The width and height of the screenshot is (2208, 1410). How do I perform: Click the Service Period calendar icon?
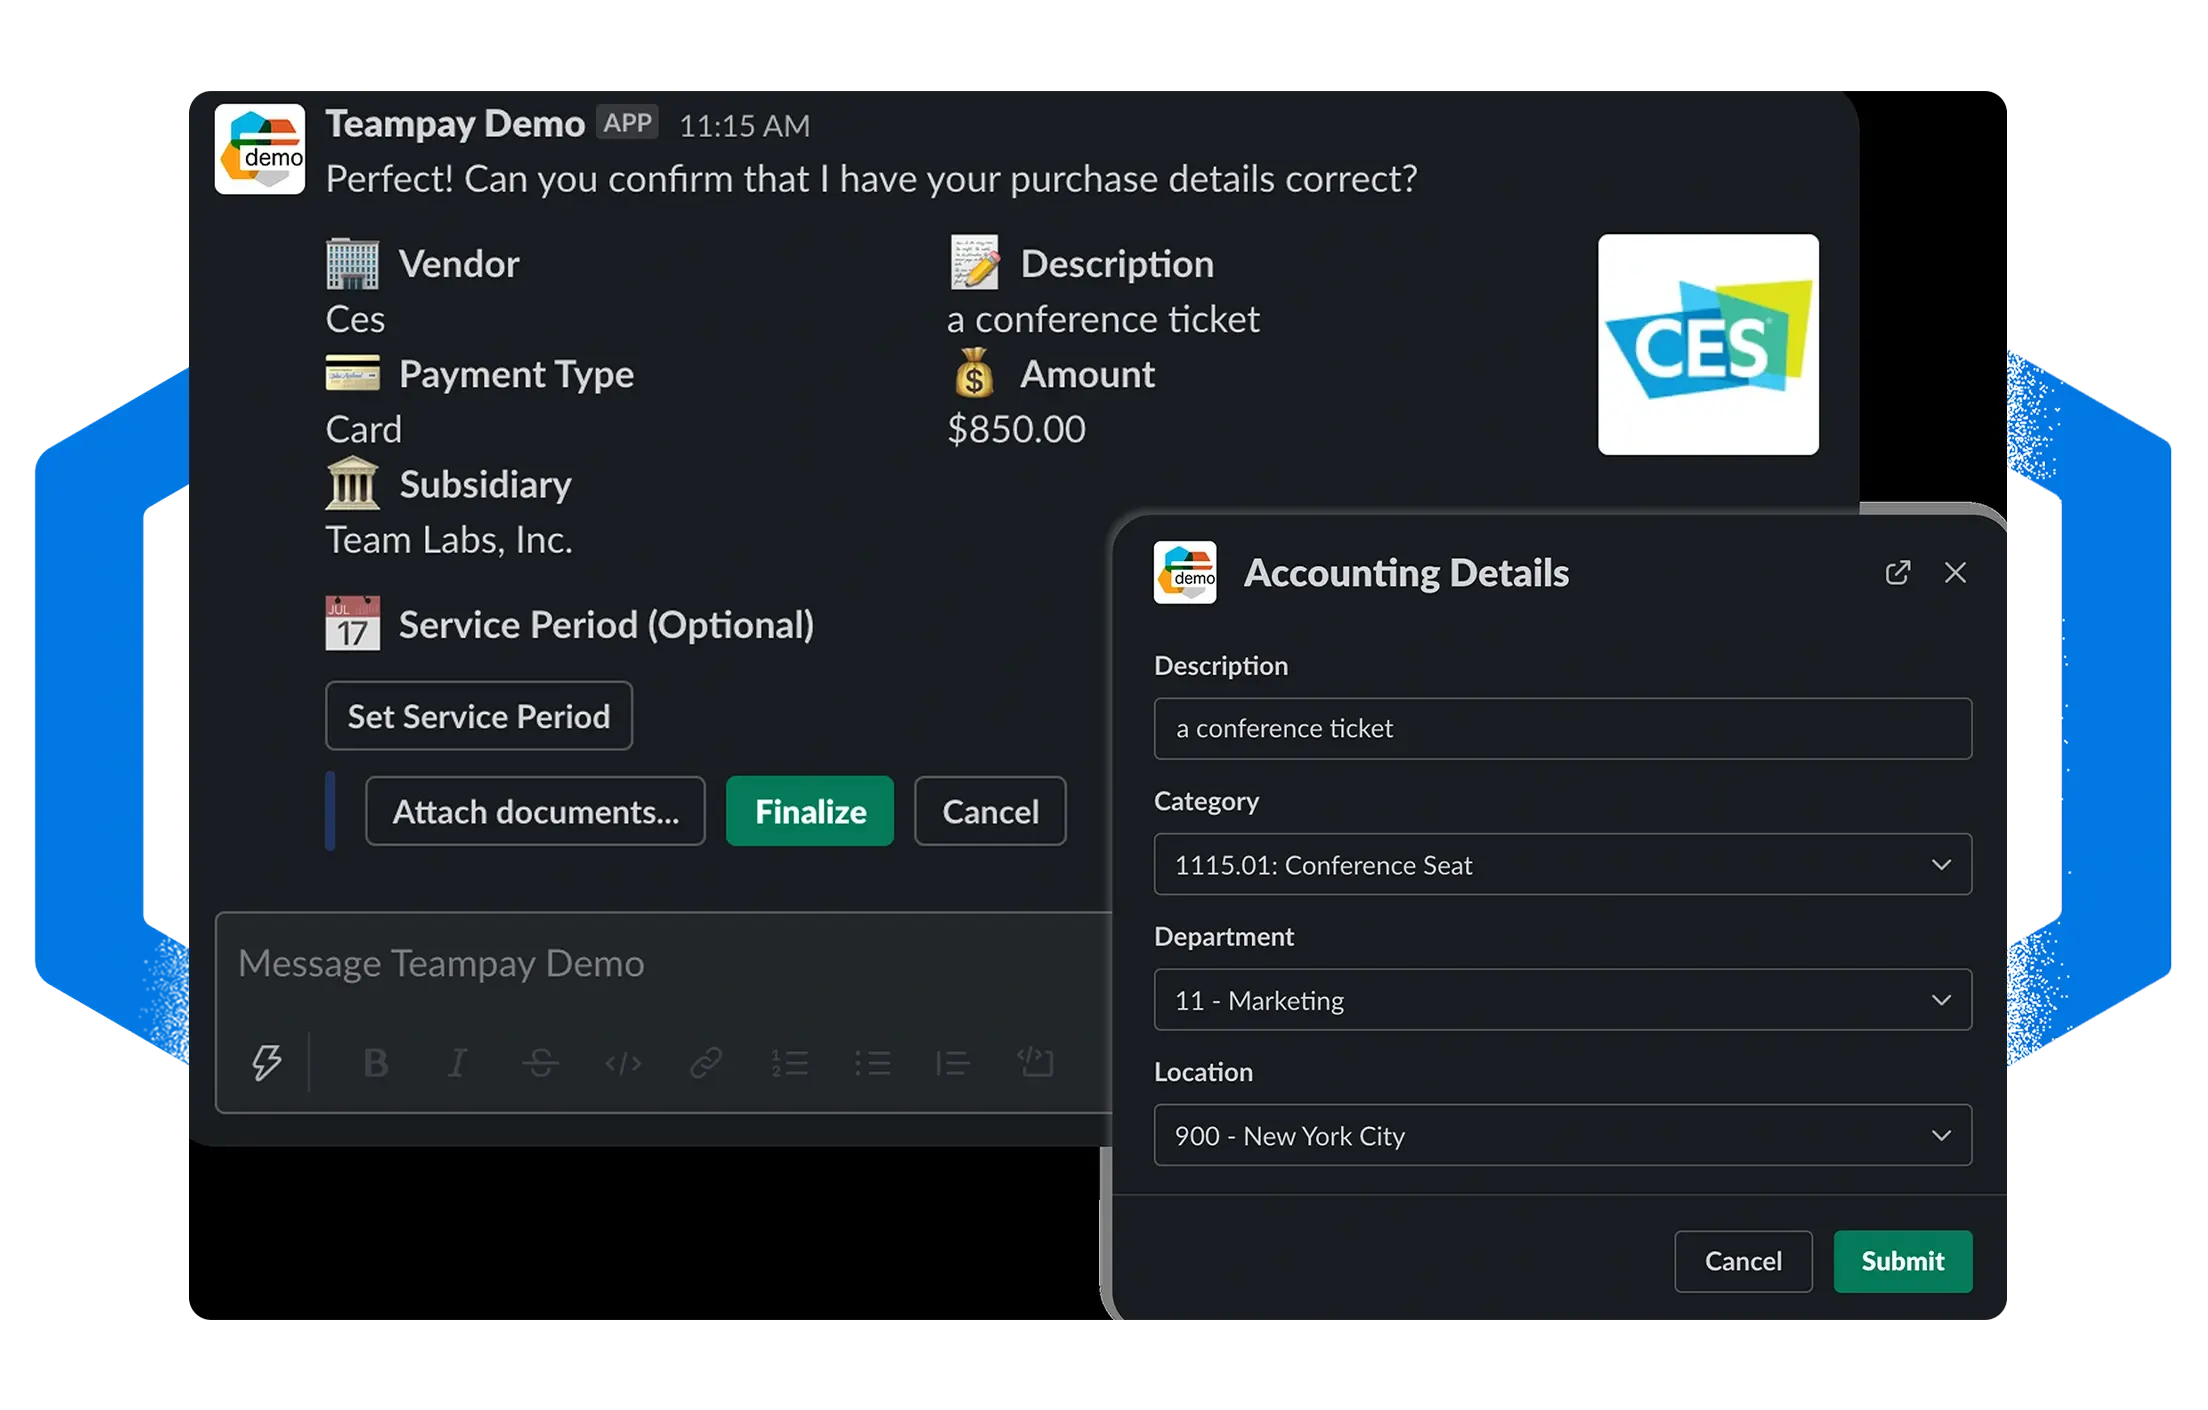pos(353,624)
